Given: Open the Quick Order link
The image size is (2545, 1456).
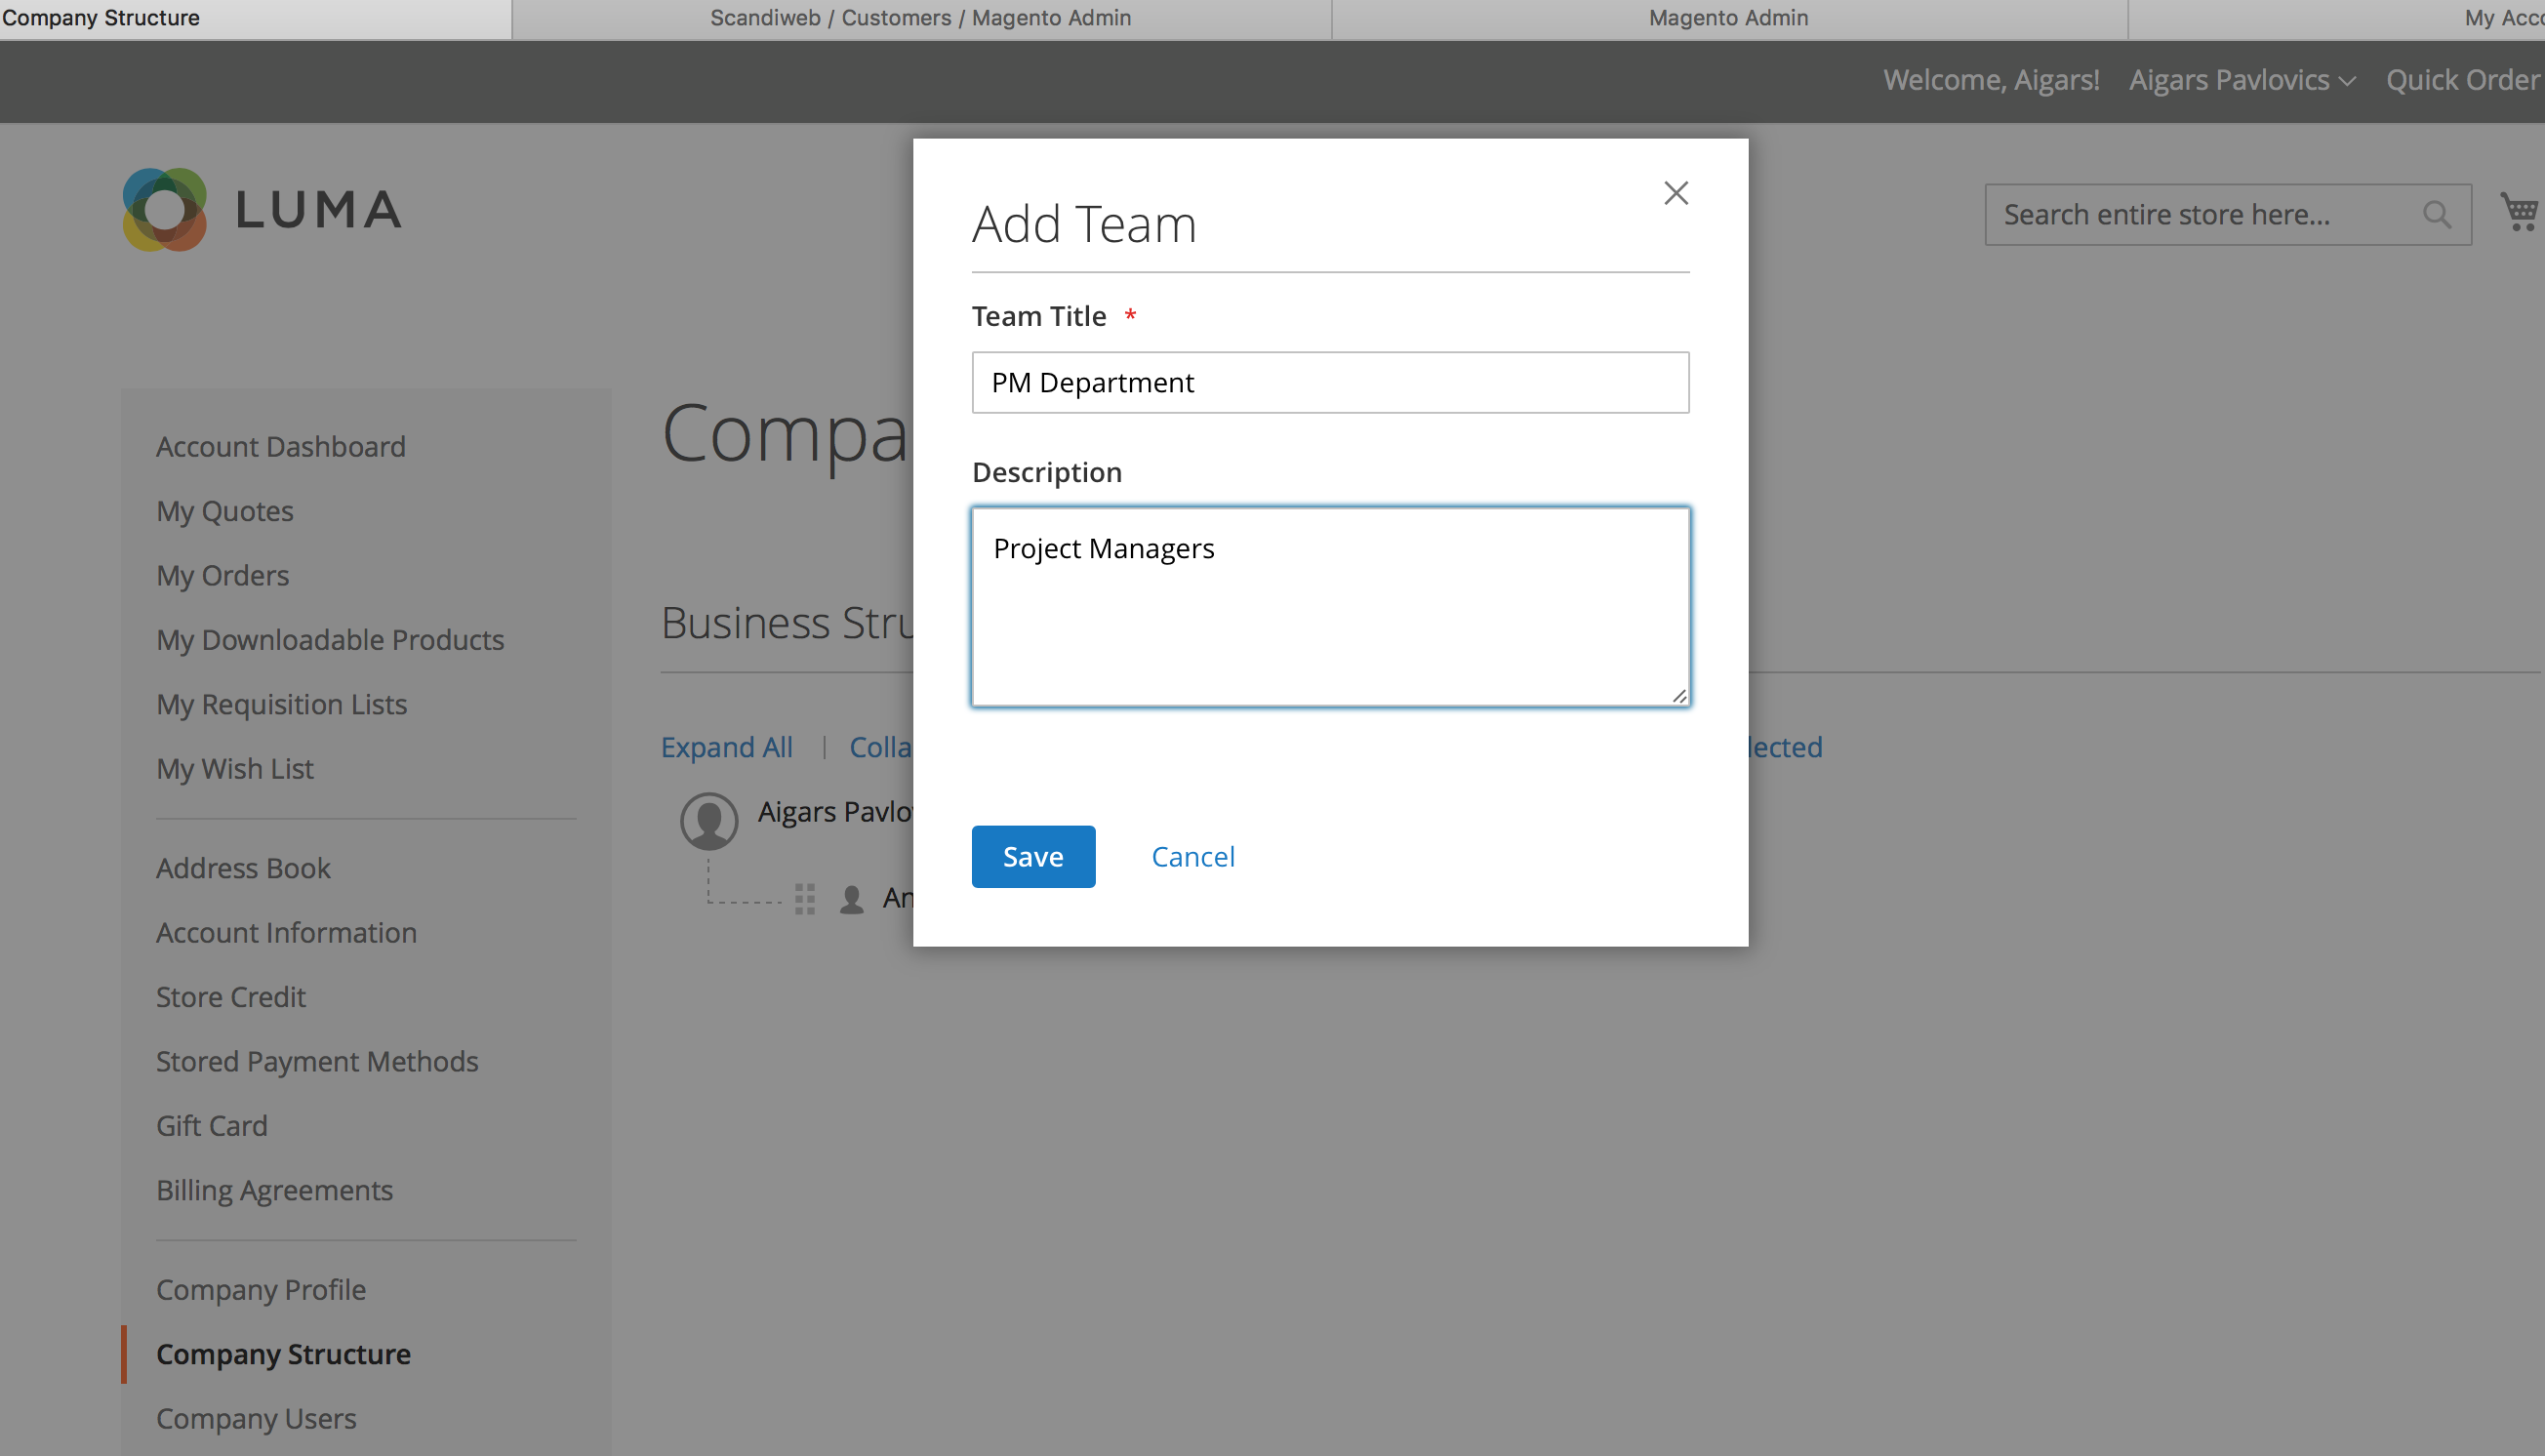Looking at the screenshot, I should 2462,80.
